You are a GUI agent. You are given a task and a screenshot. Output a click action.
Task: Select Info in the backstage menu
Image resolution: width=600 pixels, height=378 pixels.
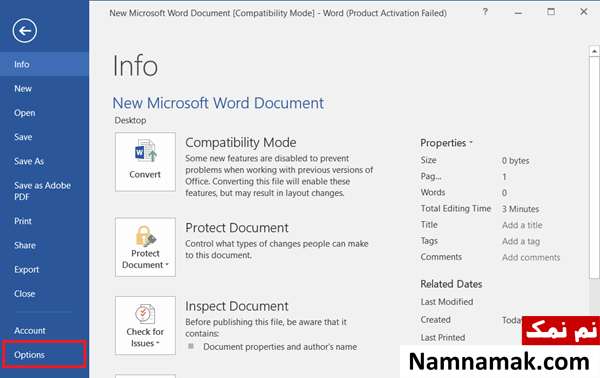click(44, 64)
